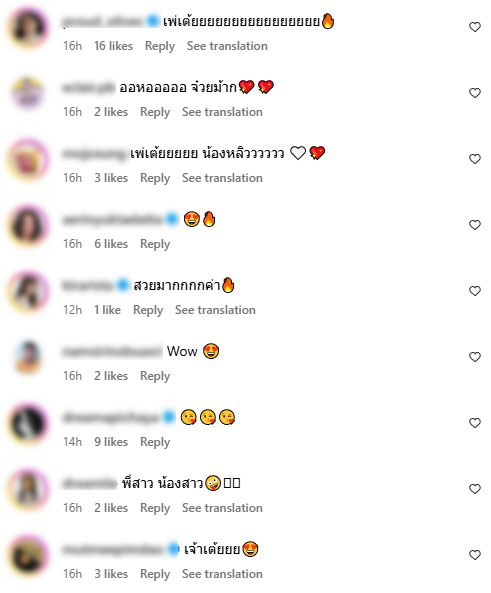Tap the heart on the three kissing-emoji comment
Image resolution: width=491 pixels, height=593 pixels.
pyautogui.click(x=475, y=423)
